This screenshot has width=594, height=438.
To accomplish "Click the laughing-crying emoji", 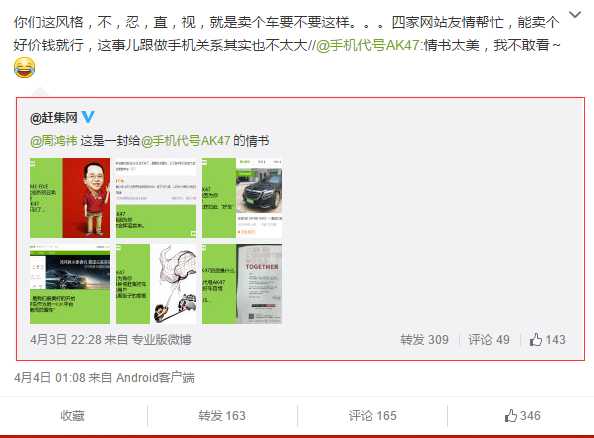I will [x=25, y=67].
